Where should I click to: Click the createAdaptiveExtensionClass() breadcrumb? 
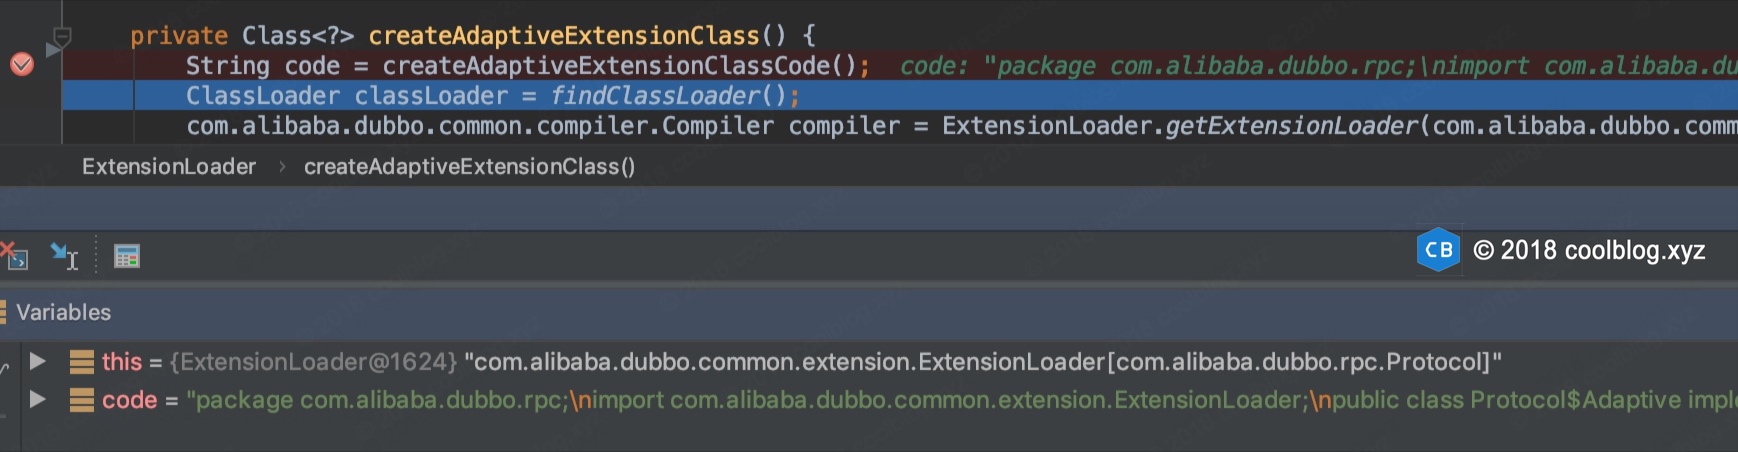click(469, 166)
